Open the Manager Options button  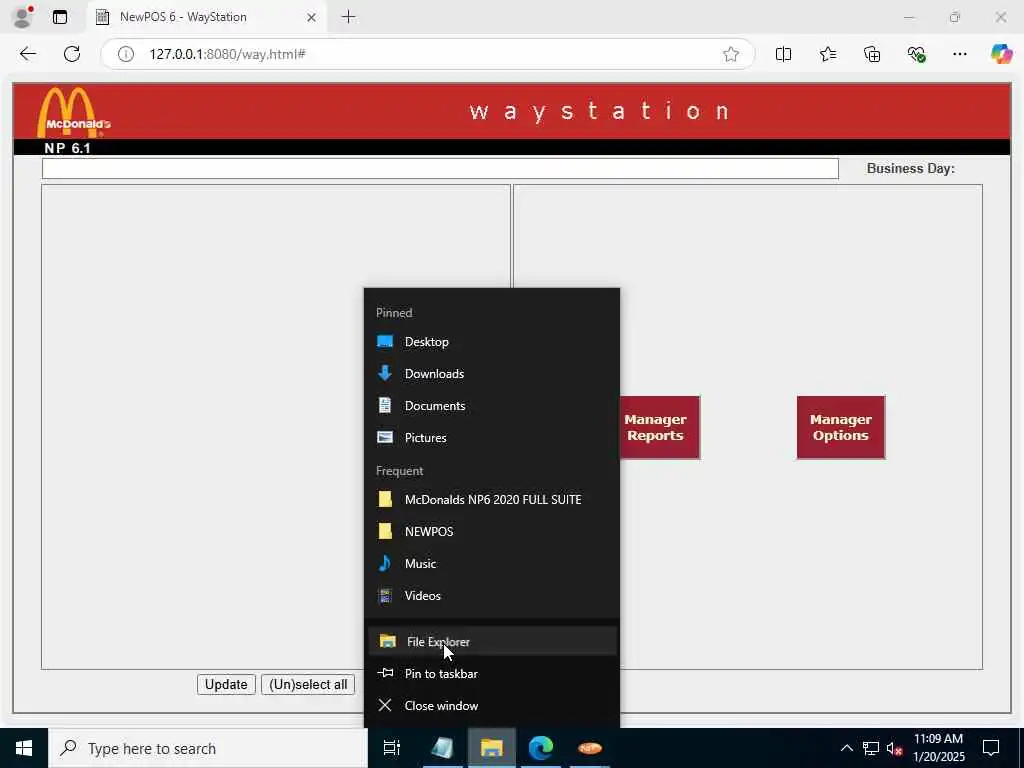[840, 428]
